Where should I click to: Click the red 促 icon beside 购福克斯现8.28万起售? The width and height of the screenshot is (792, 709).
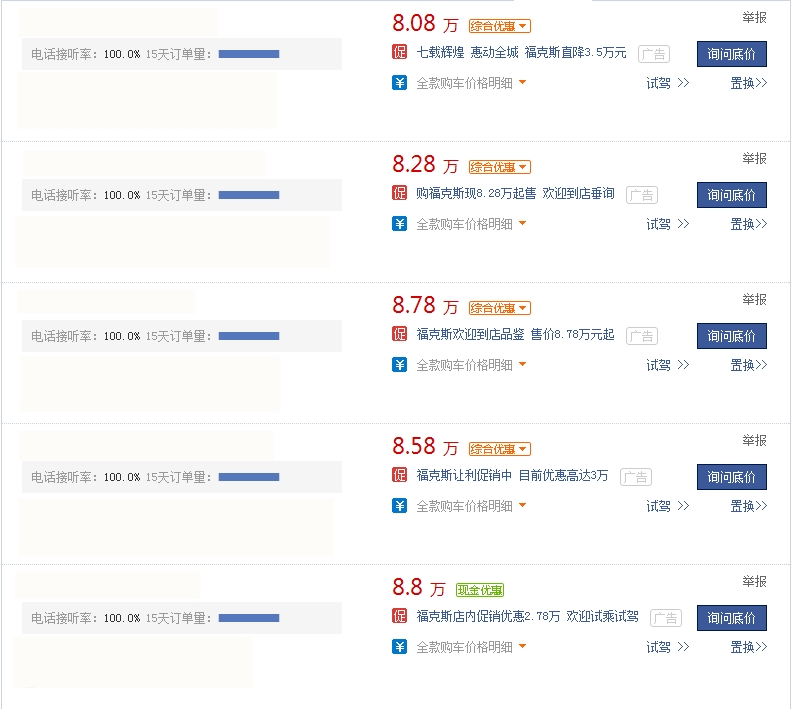400,194
